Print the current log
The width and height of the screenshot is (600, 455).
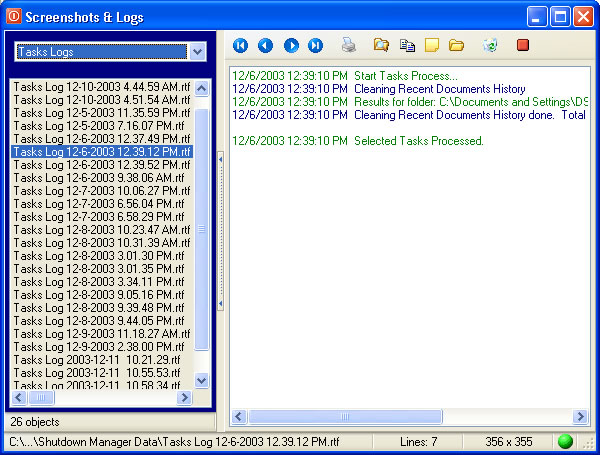[x=348, y=45]
